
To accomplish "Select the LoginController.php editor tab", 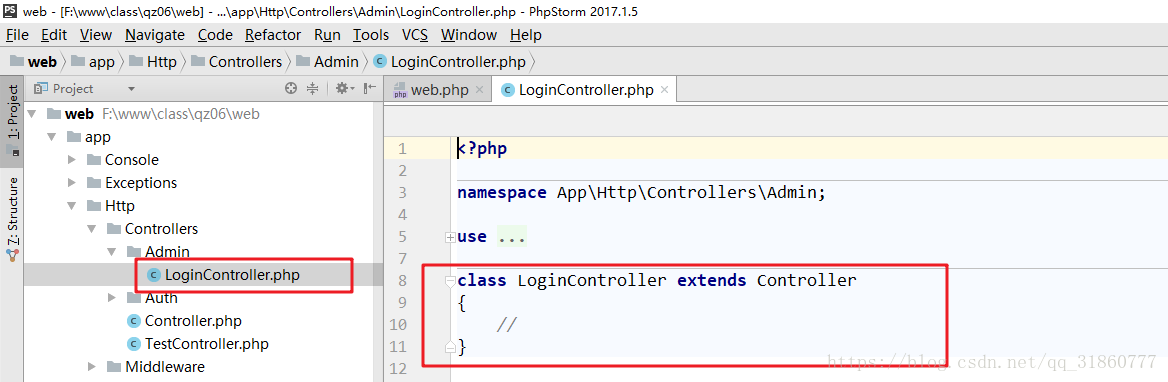I will coord(585,90).
